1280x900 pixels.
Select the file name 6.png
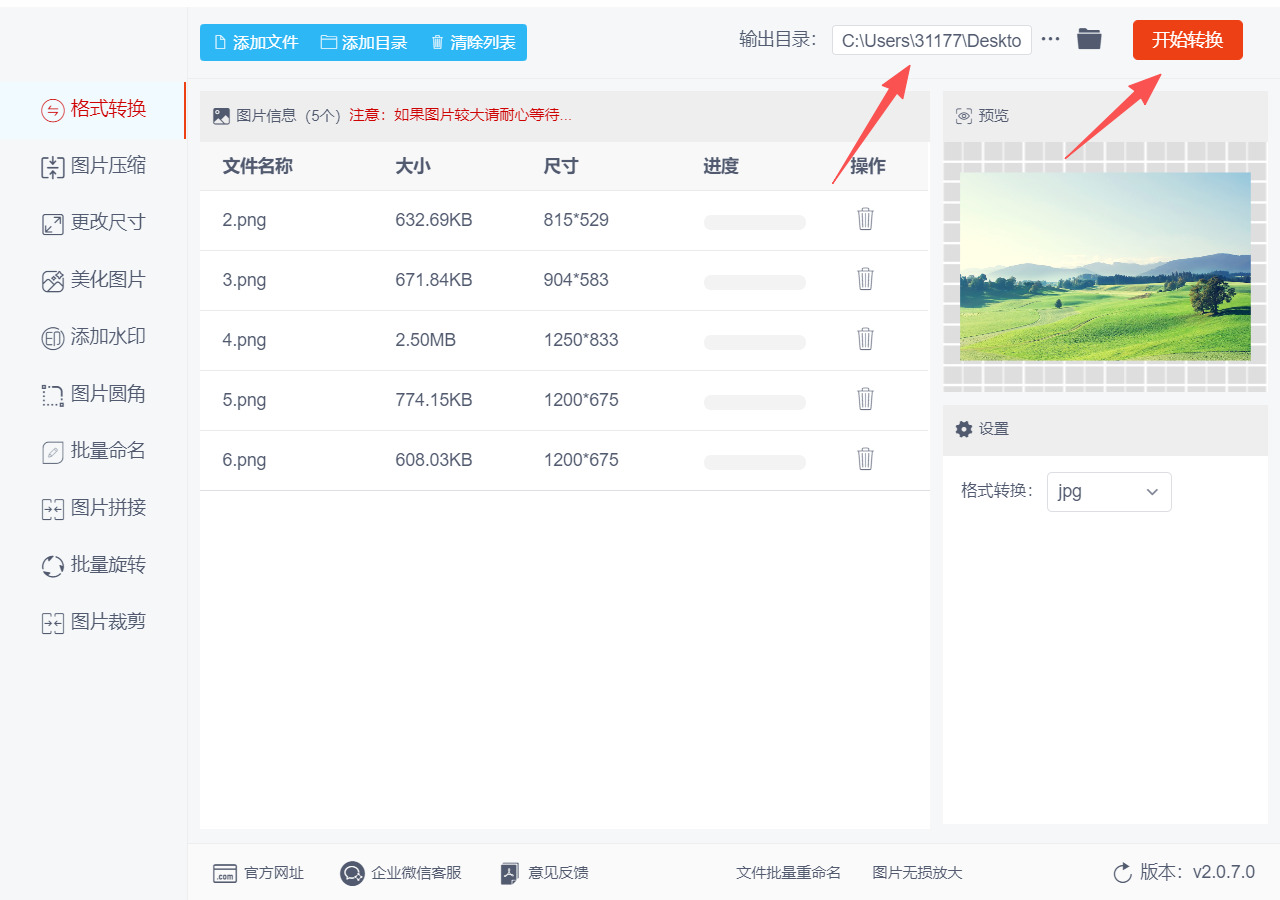click(244, 460)
